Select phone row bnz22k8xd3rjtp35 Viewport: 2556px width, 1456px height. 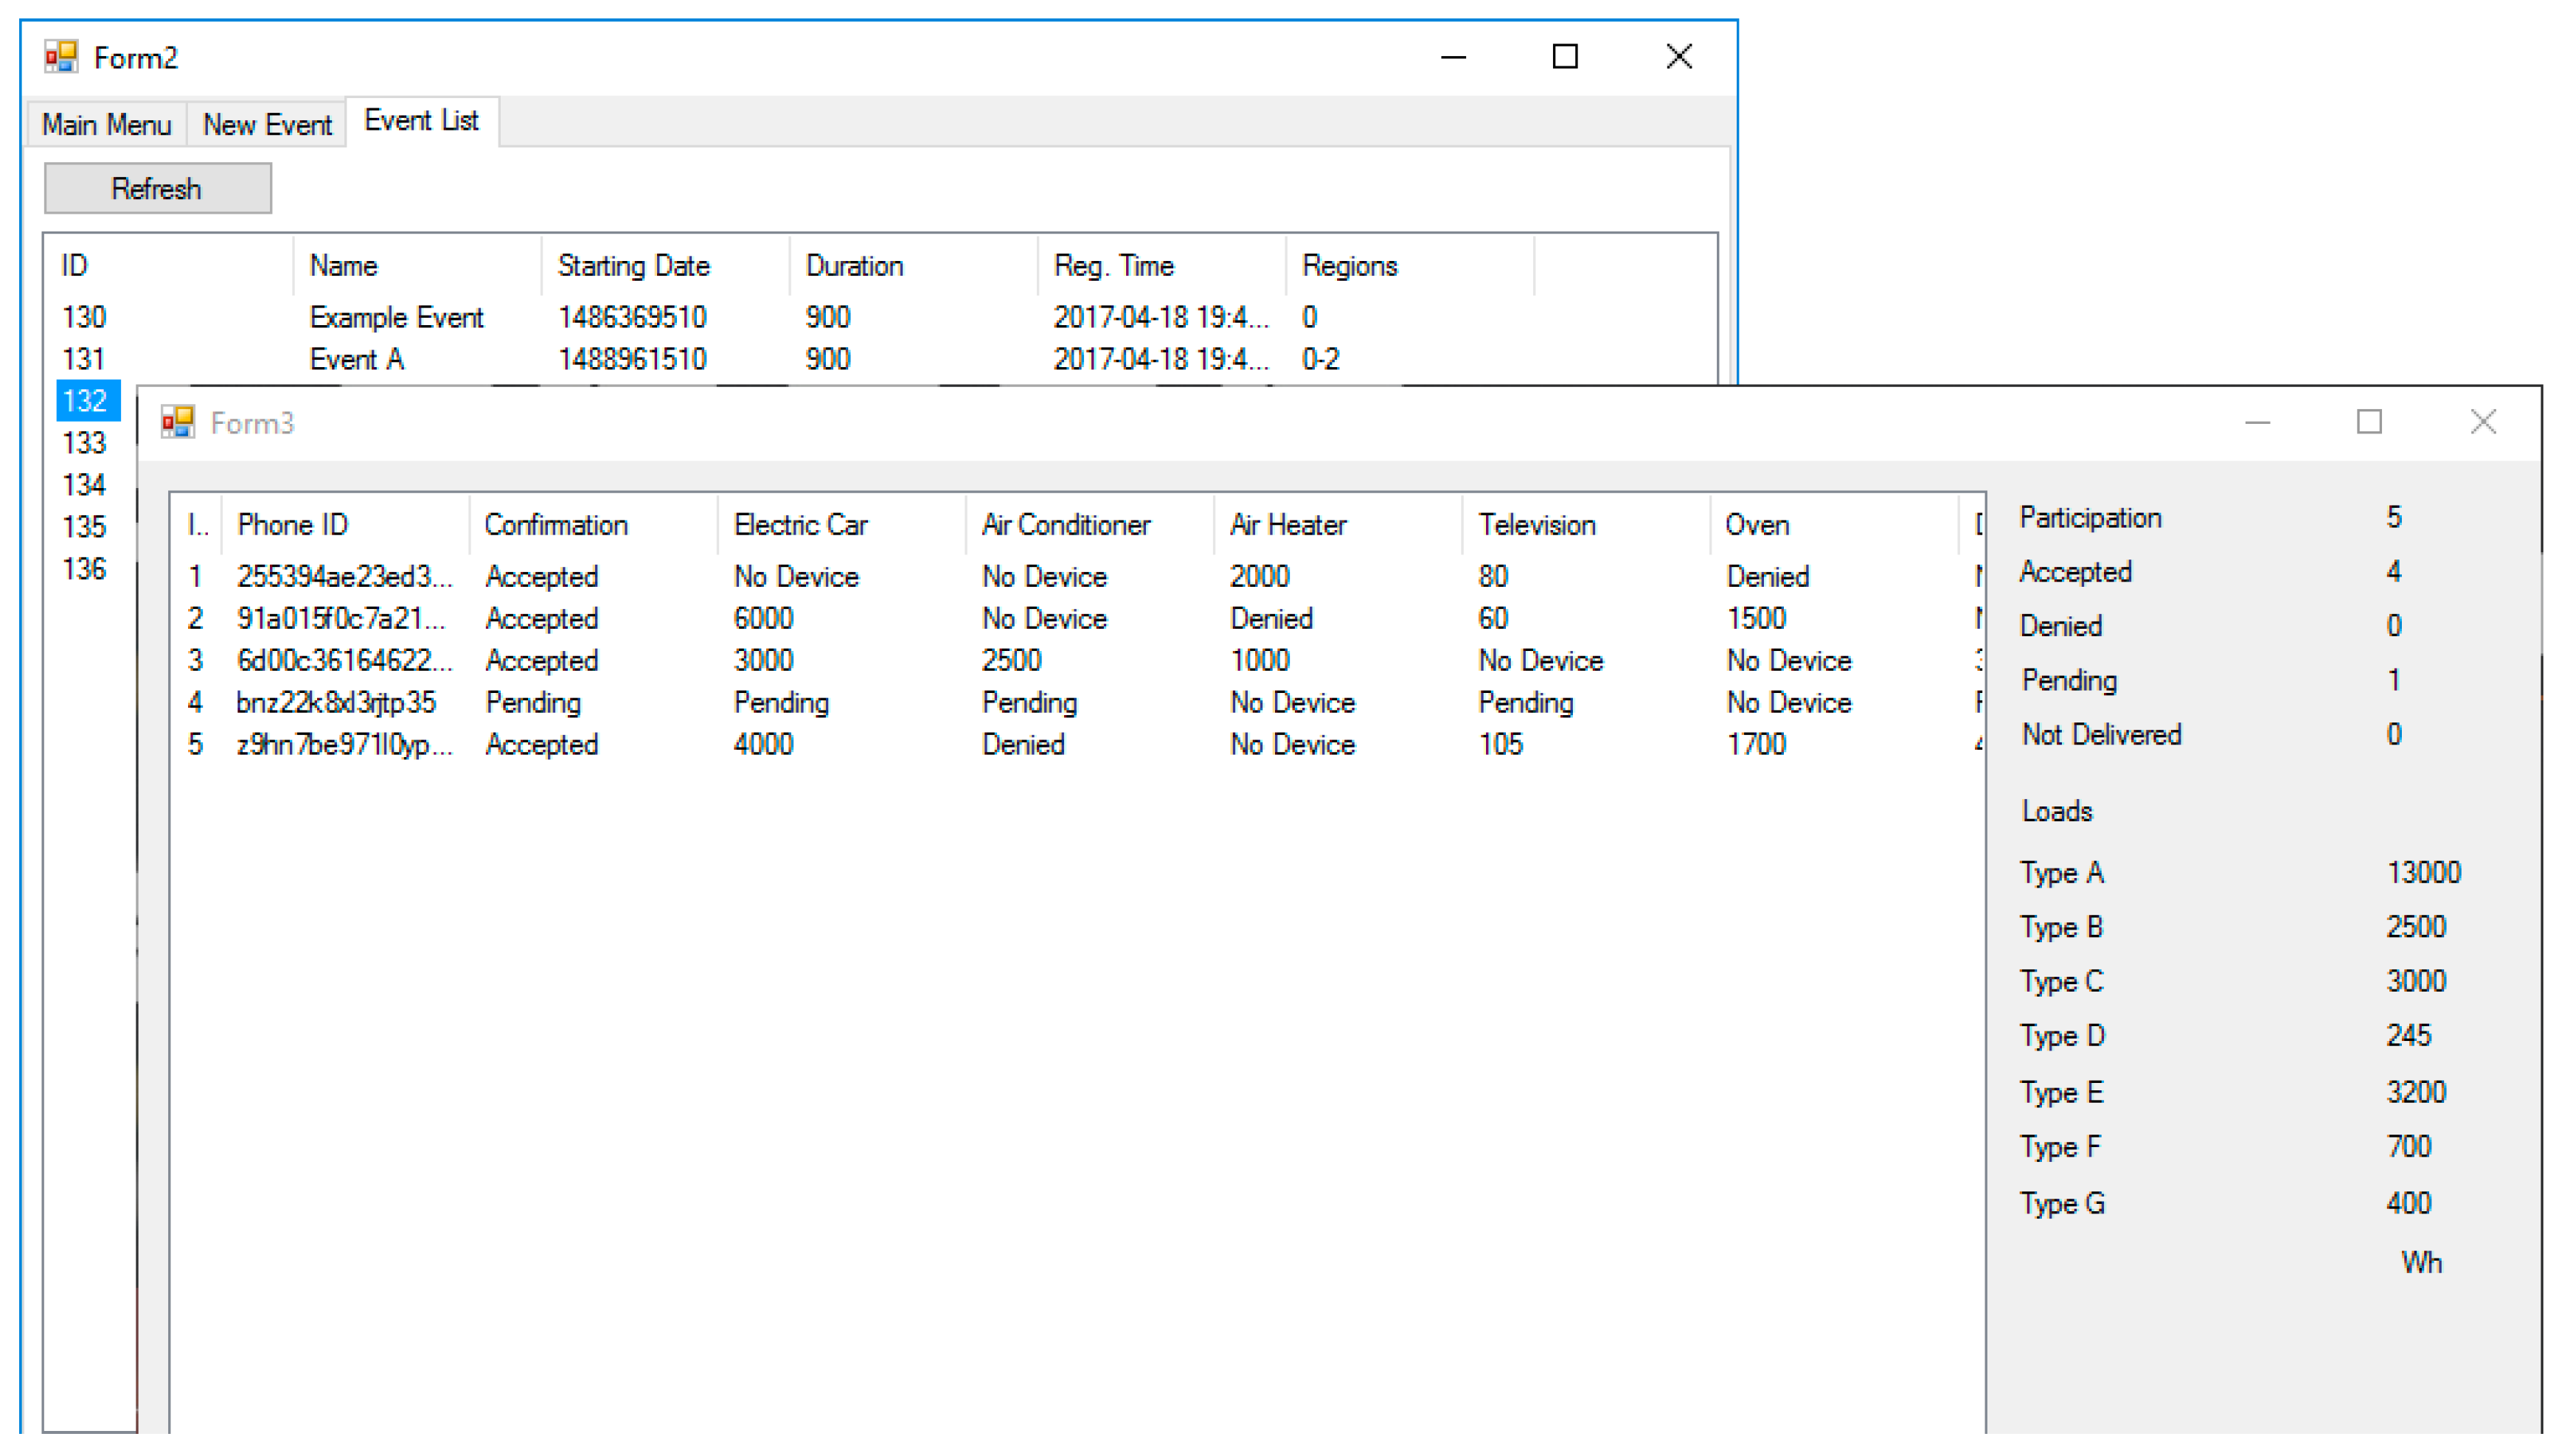(x=336, y=703)
